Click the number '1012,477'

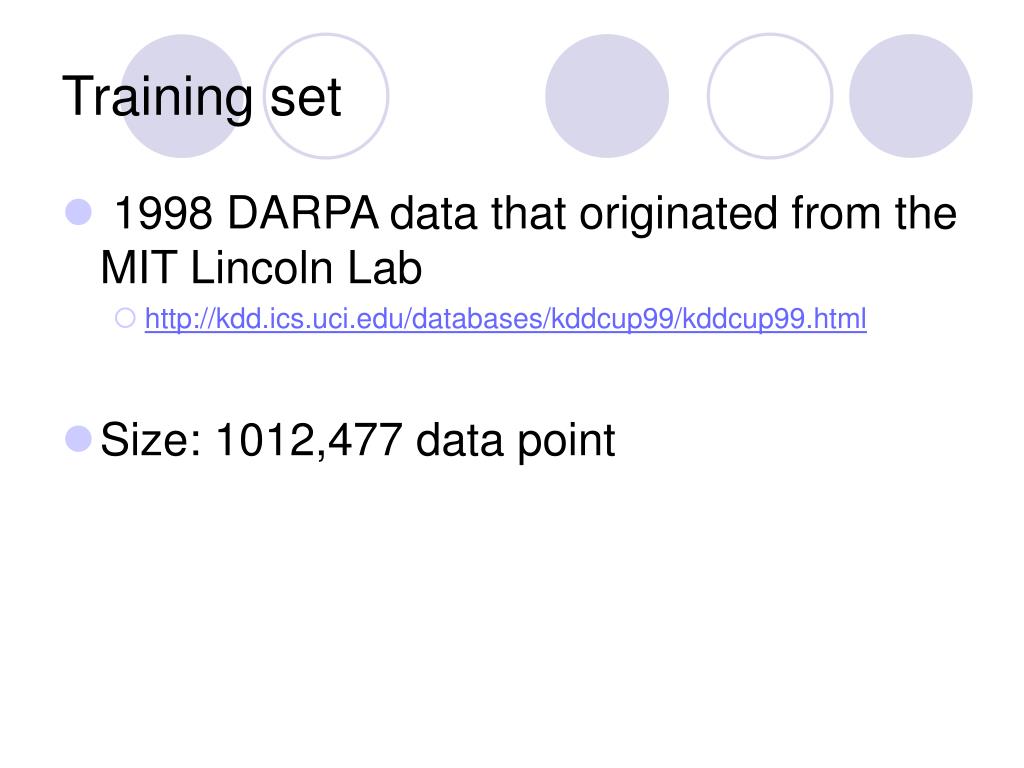309,441
